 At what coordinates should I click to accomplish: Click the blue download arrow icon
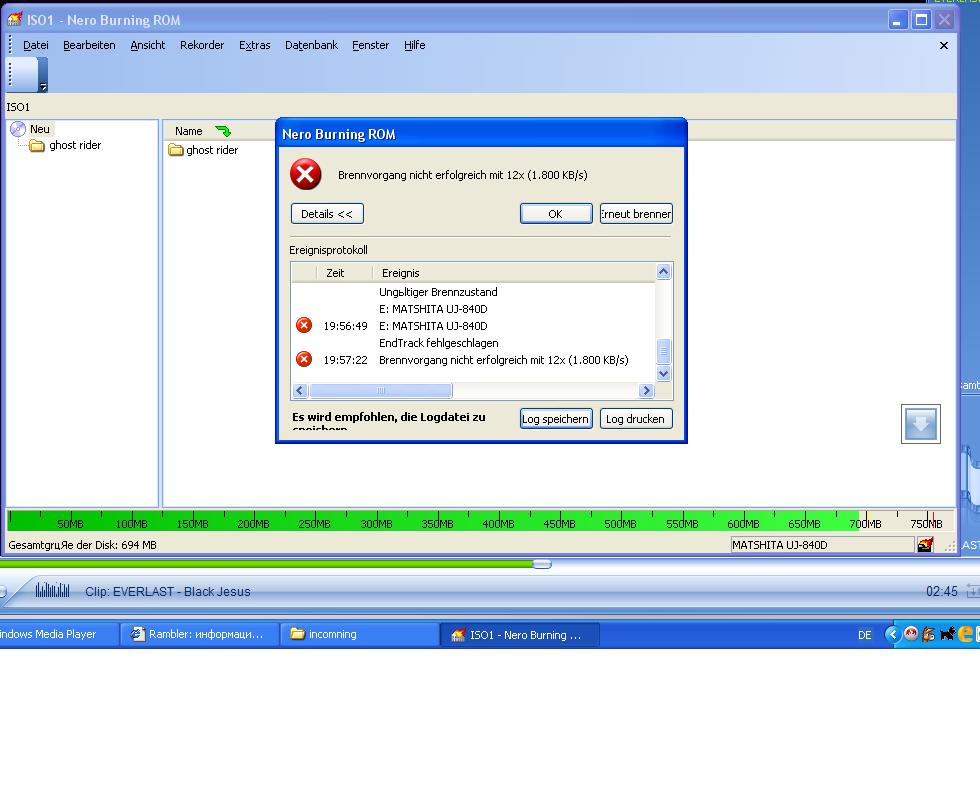click(x=921, y=424)
